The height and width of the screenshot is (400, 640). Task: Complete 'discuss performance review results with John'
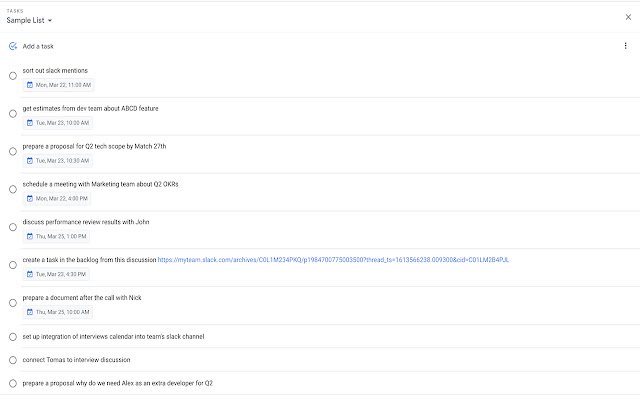(x=13, y=227)
